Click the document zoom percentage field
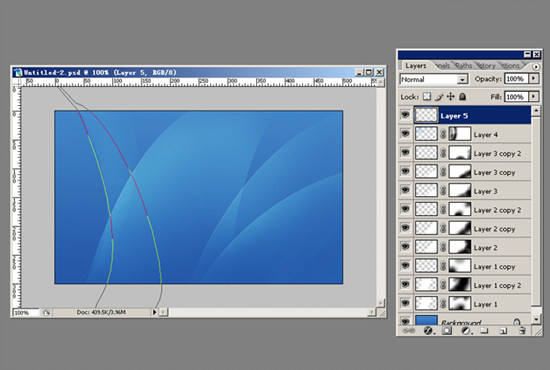Image resolution: width=550 pixels, height=370 pixels. pos(26,312)
